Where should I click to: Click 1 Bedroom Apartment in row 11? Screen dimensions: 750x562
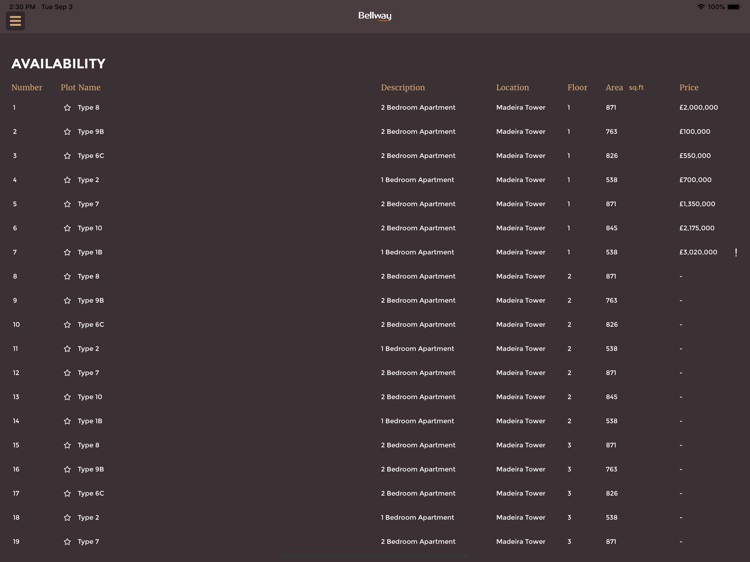point(418,349)
